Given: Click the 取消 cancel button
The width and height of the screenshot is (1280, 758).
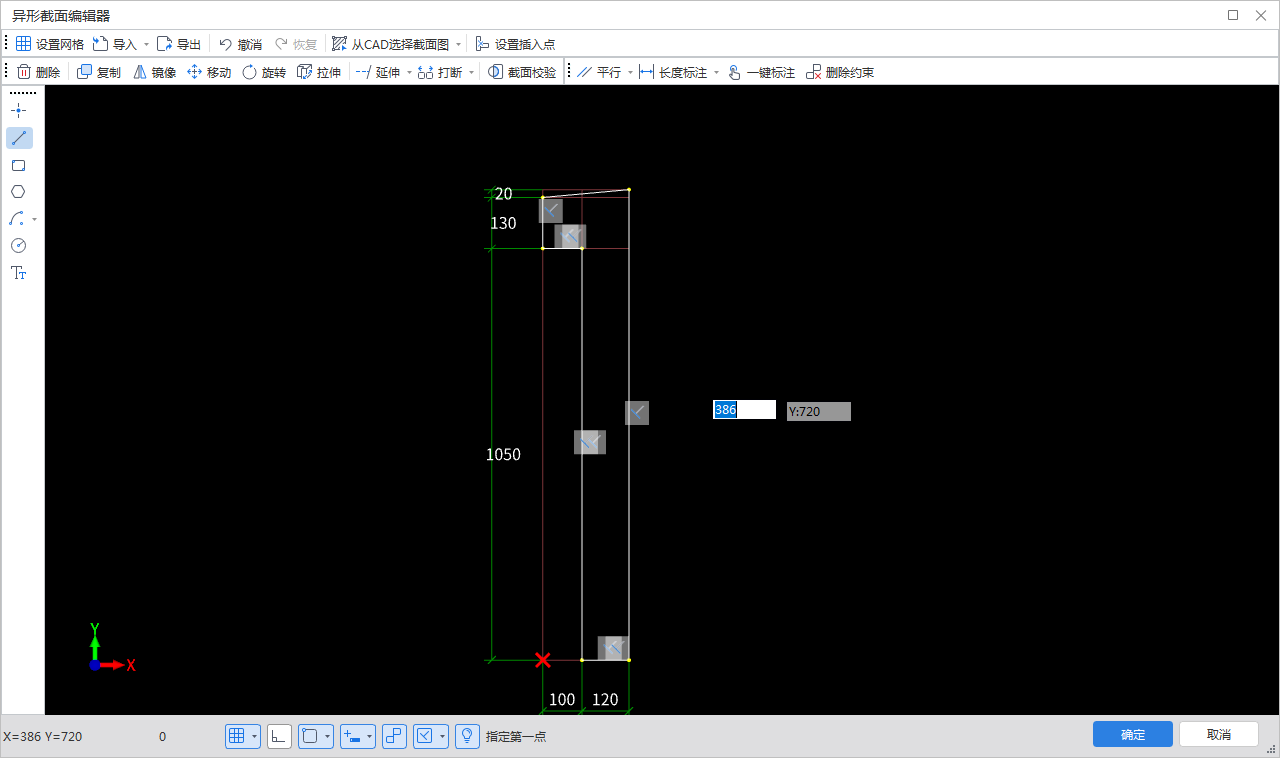Looking at the screenshot, I should coord(1219,734).
